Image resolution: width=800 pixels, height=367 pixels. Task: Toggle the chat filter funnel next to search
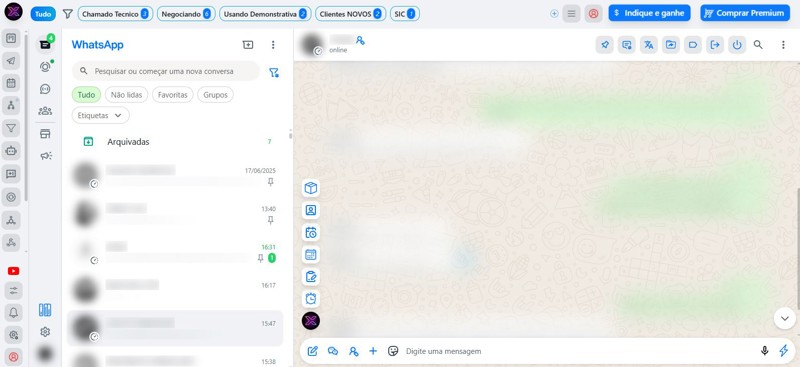(273, 72)
